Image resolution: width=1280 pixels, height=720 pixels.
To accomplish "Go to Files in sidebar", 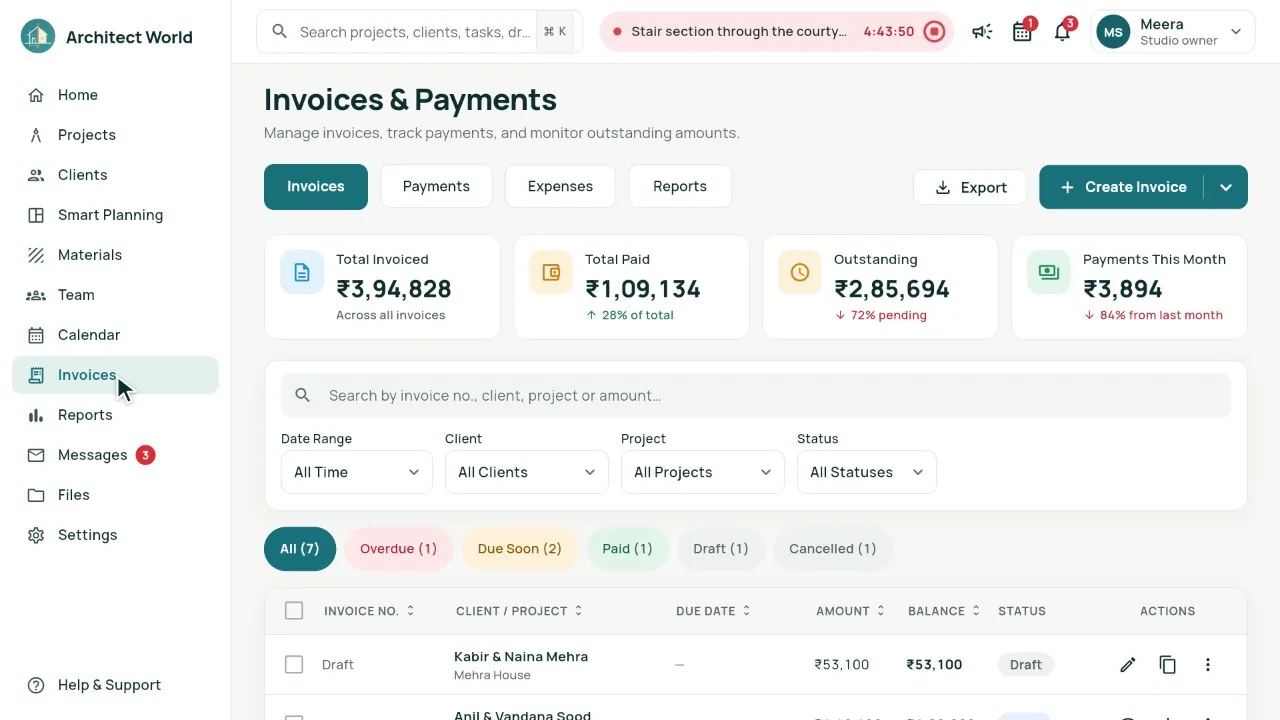I will click(x=115, y=495).
